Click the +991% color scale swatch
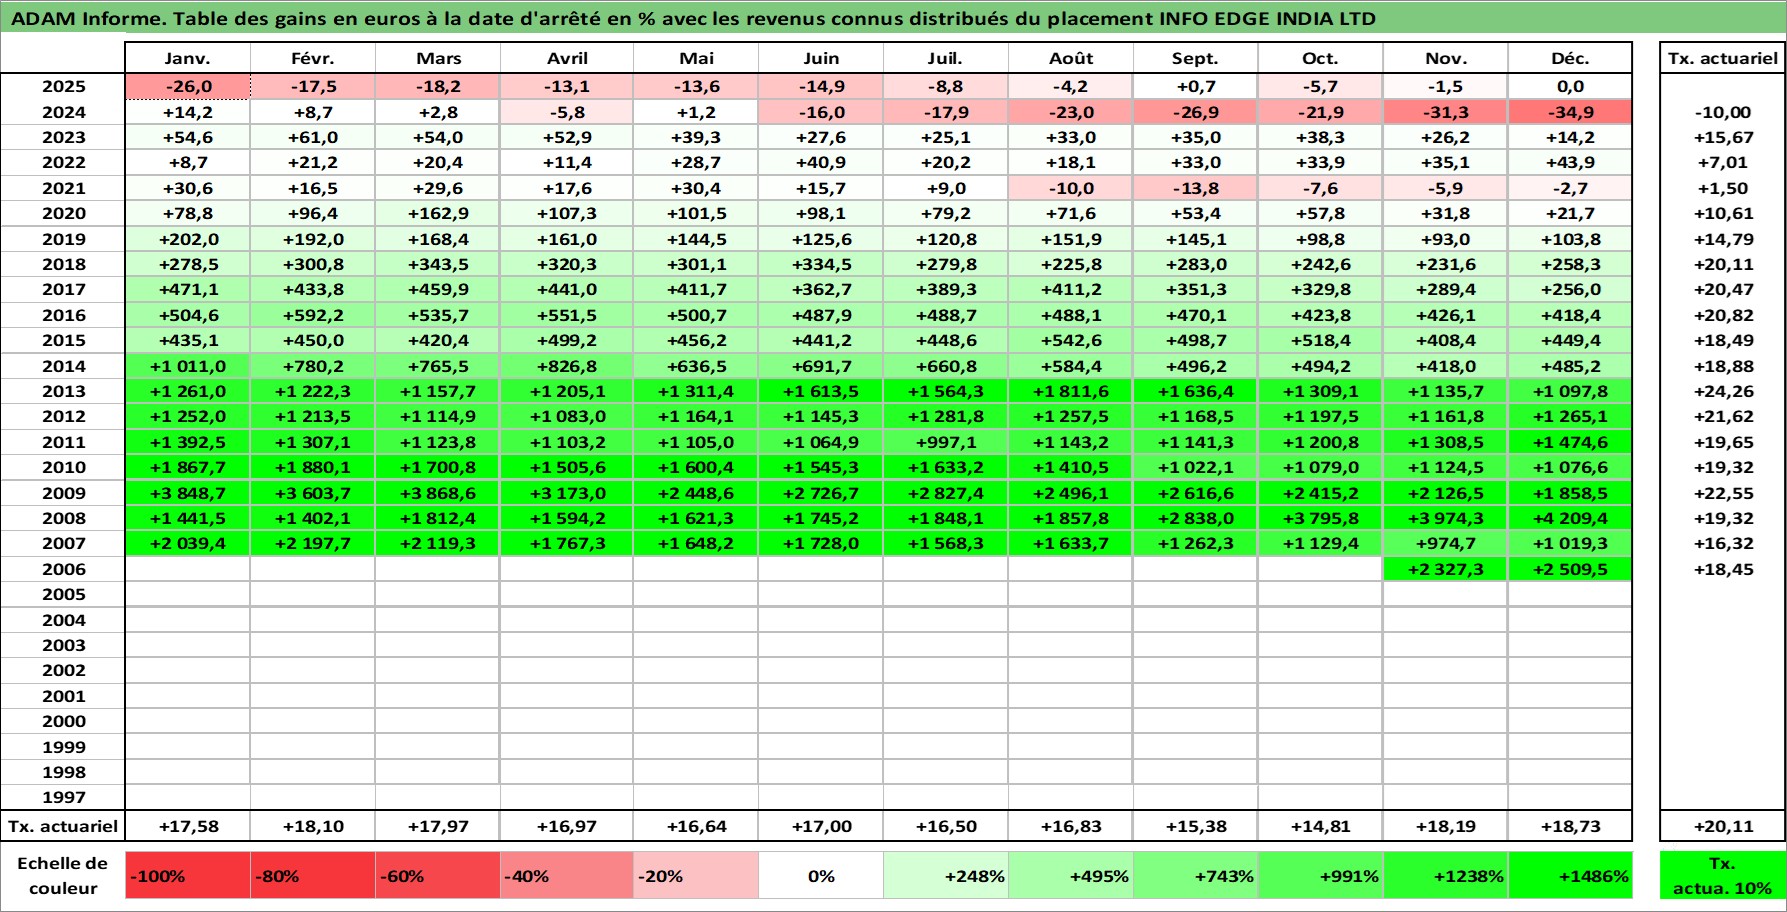 tap(1320, 875)
